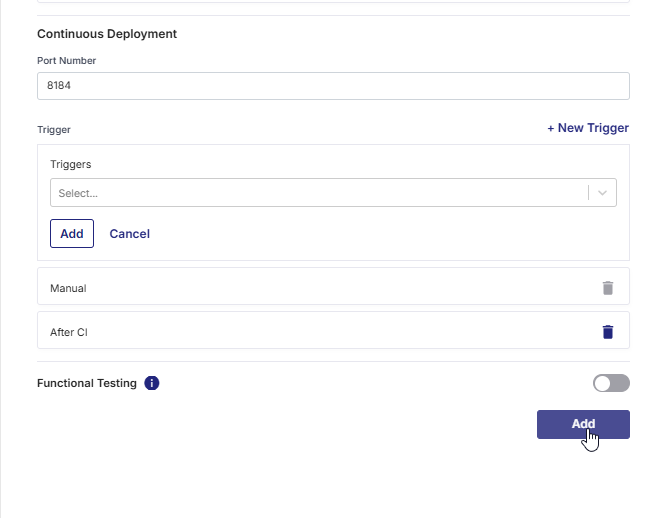Screen dimensions: 670x518
Task: Click the Port Number label
Action: pos(67,61)
